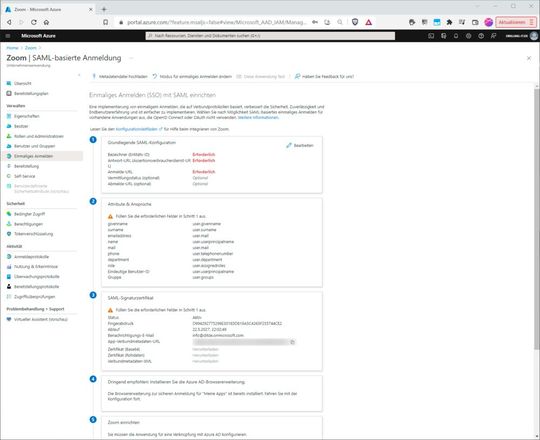Open Übersicht in the sidebar

click(23, 83)
